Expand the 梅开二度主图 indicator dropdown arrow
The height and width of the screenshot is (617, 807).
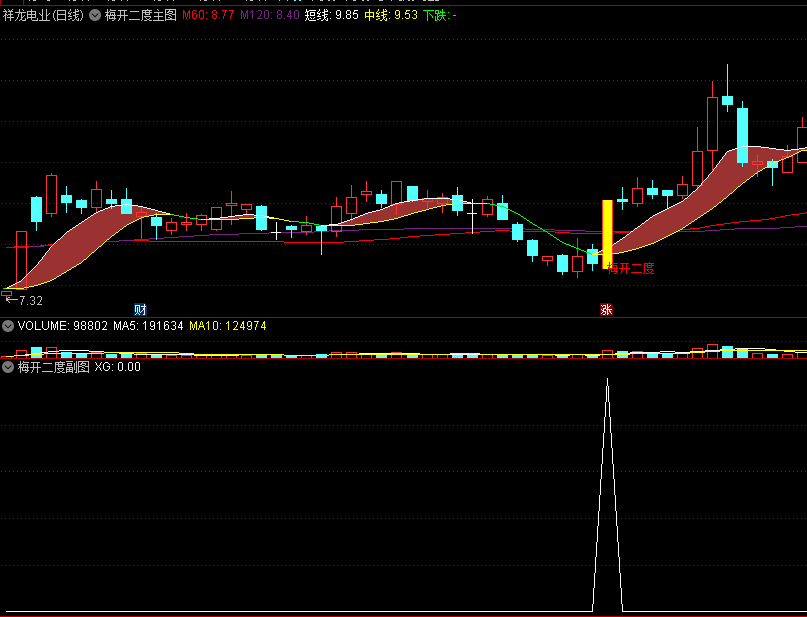tap(95, 15)
